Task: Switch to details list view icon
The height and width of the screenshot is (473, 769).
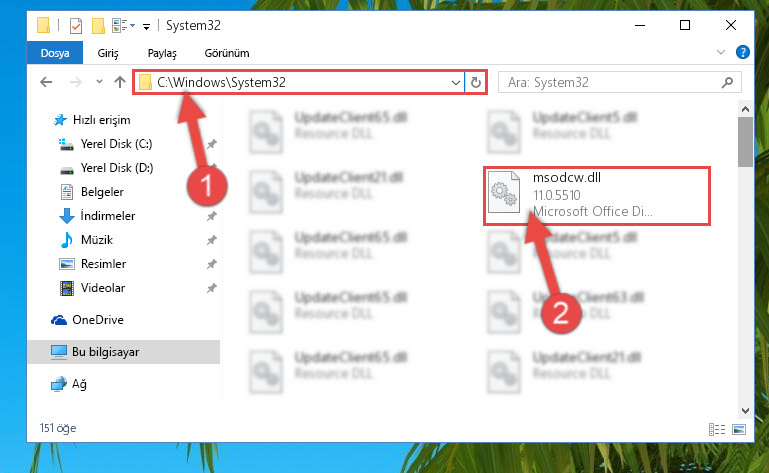Action: 717,430
